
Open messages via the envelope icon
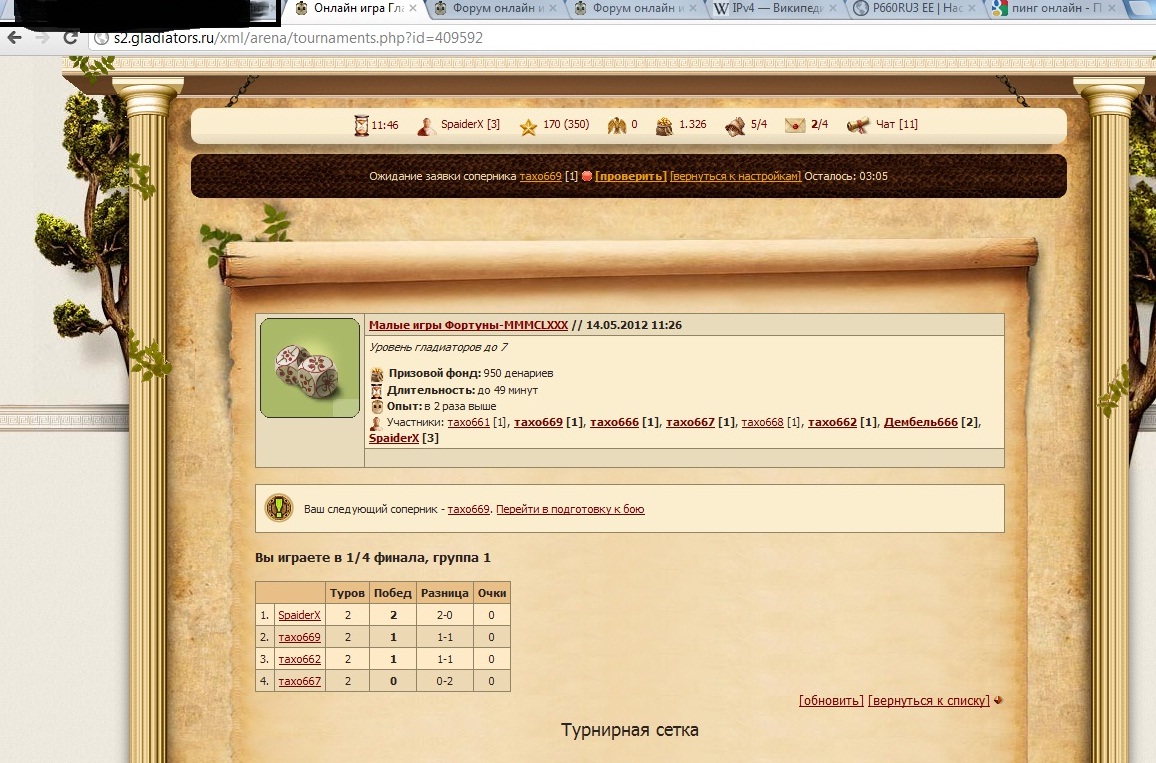(795, 125)
